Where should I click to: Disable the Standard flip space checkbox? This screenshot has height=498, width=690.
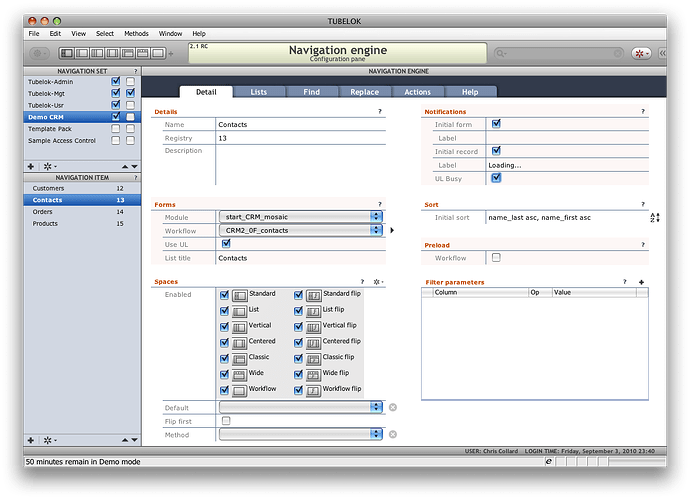pos(298,295)
